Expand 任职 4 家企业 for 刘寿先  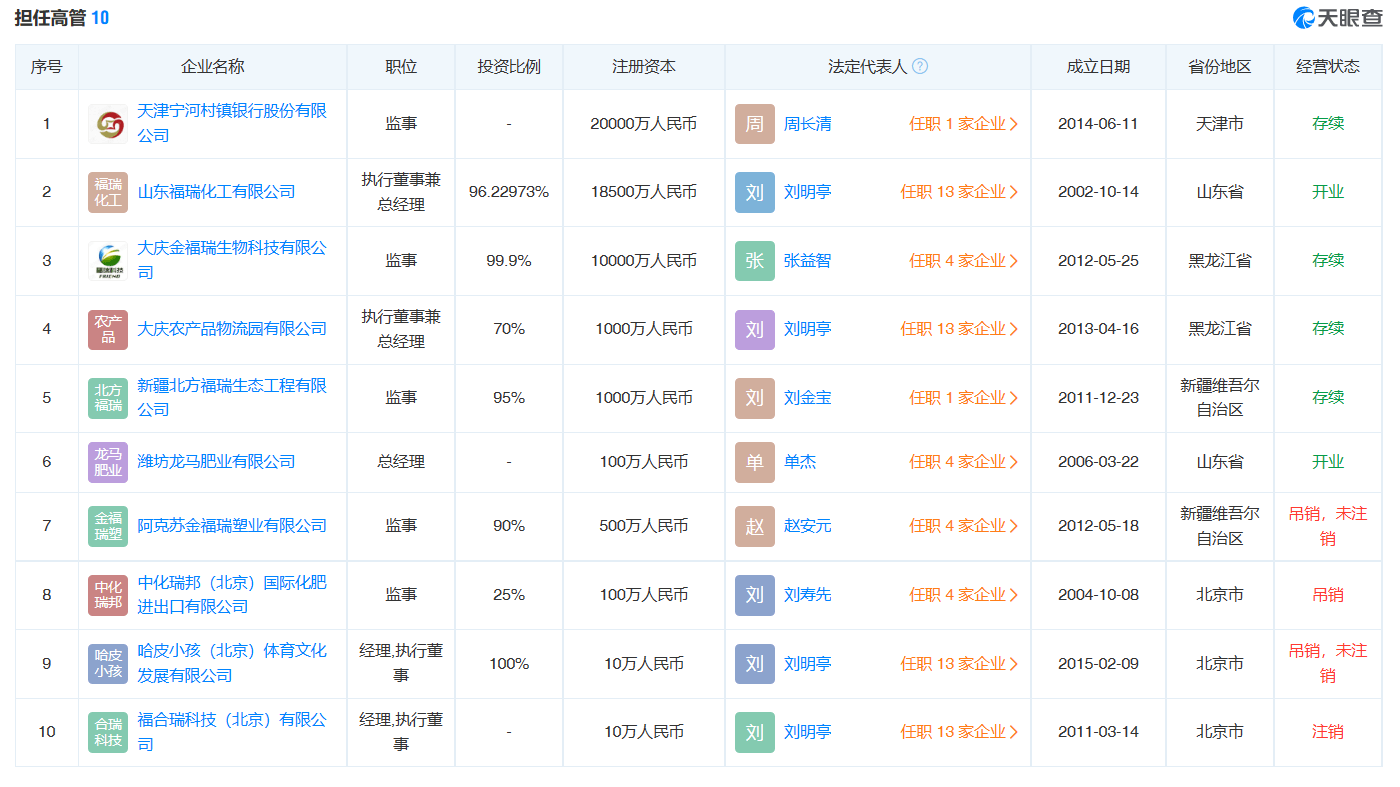(x=964, y=595)
